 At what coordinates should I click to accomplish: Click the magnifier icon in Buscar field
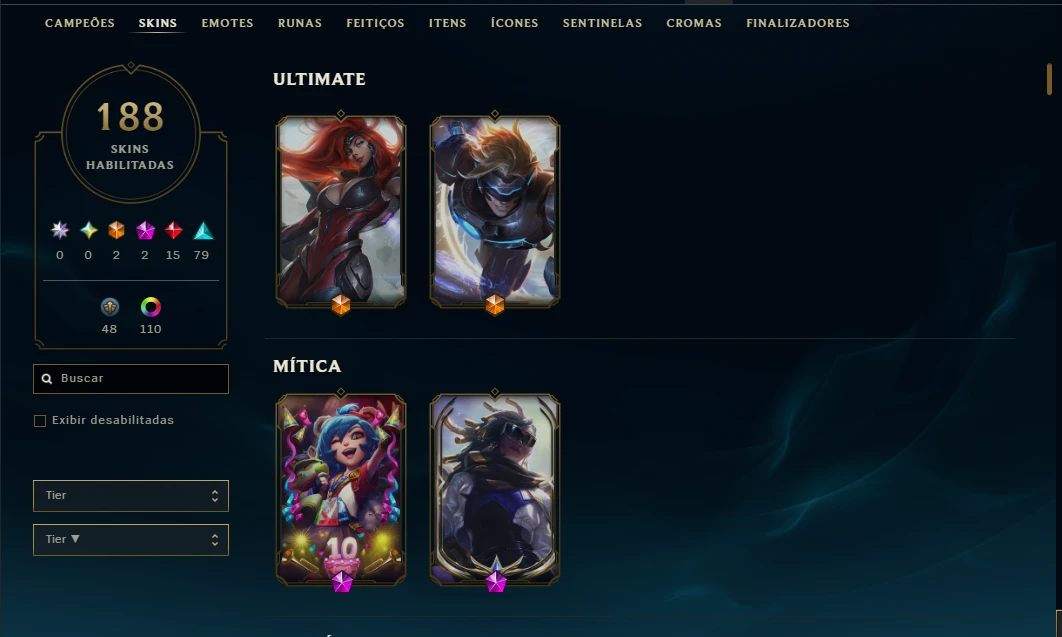(x=47, y=379)
